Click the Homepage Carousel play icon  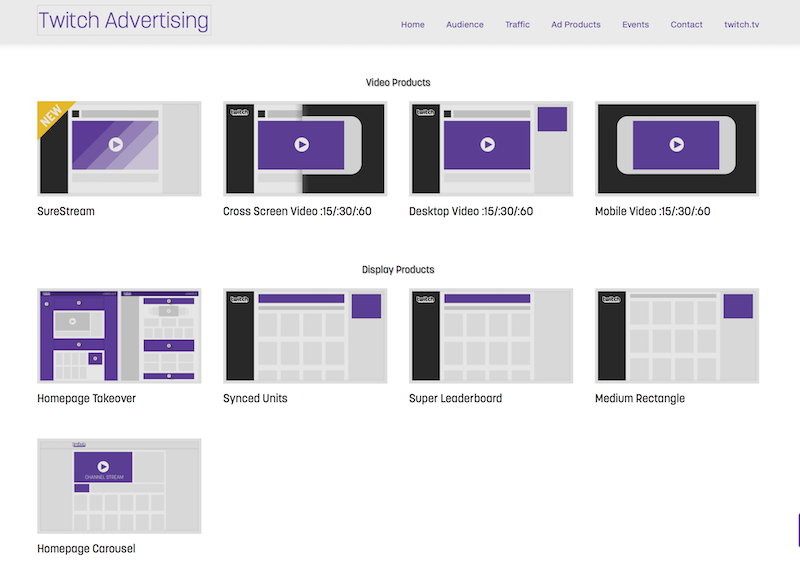103,466
